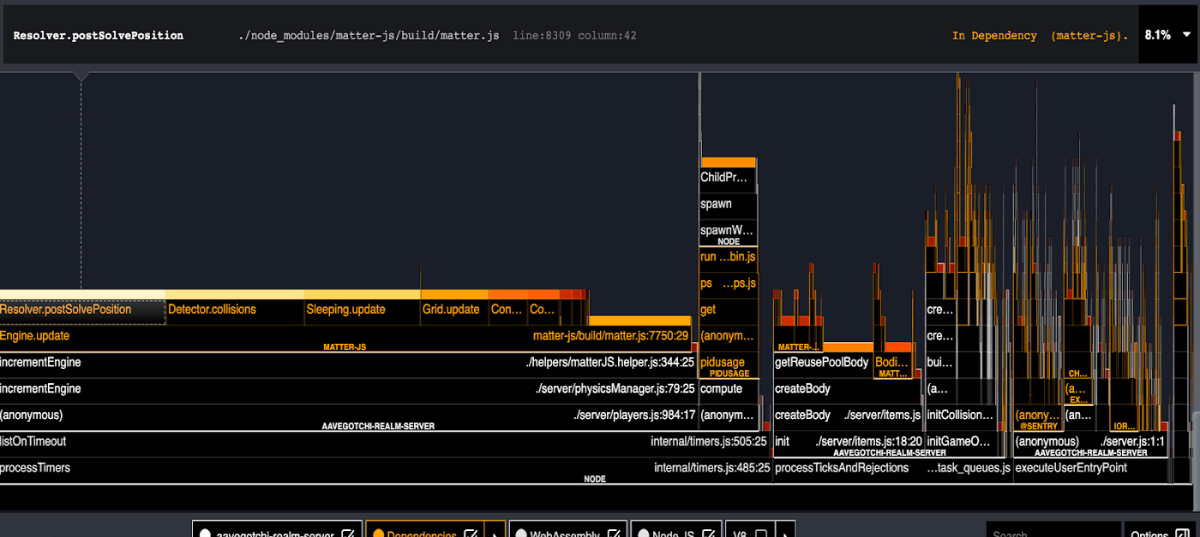
Task: Focus the Search input field
Action: (1053, 530)
